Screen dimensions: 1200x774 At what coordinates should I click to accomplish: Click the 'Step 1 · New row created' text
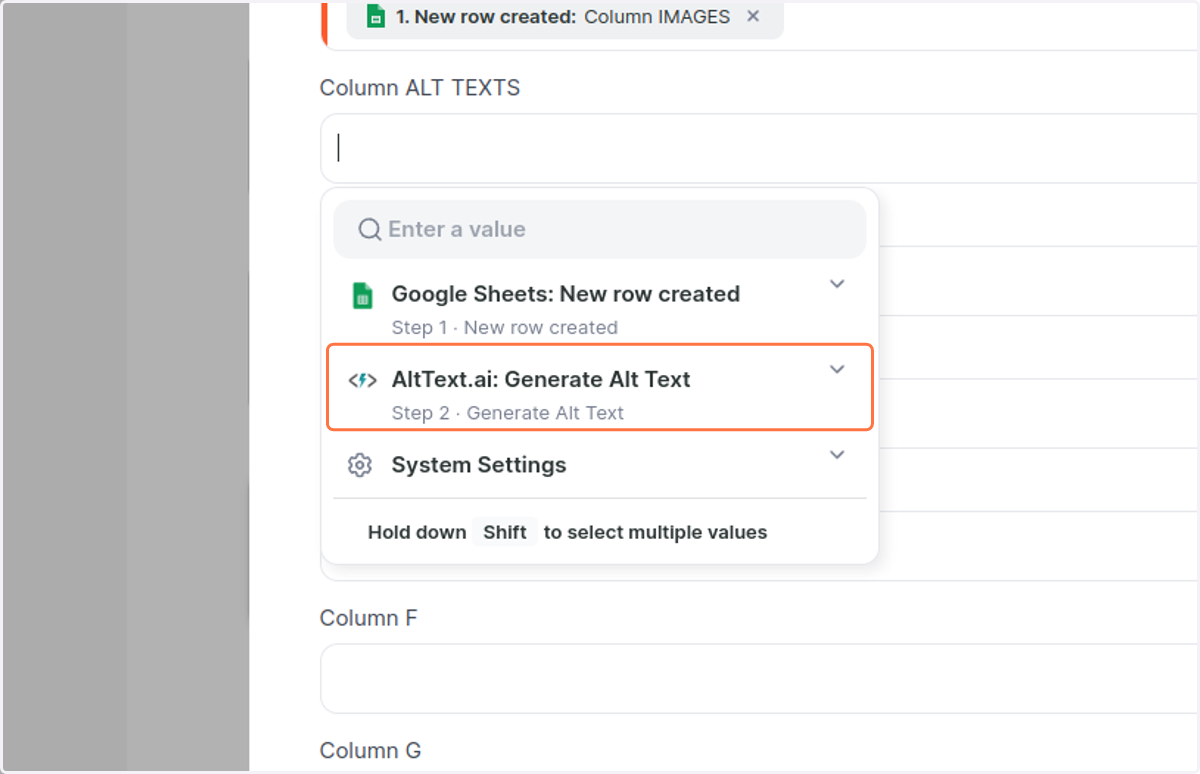(505, 328)
